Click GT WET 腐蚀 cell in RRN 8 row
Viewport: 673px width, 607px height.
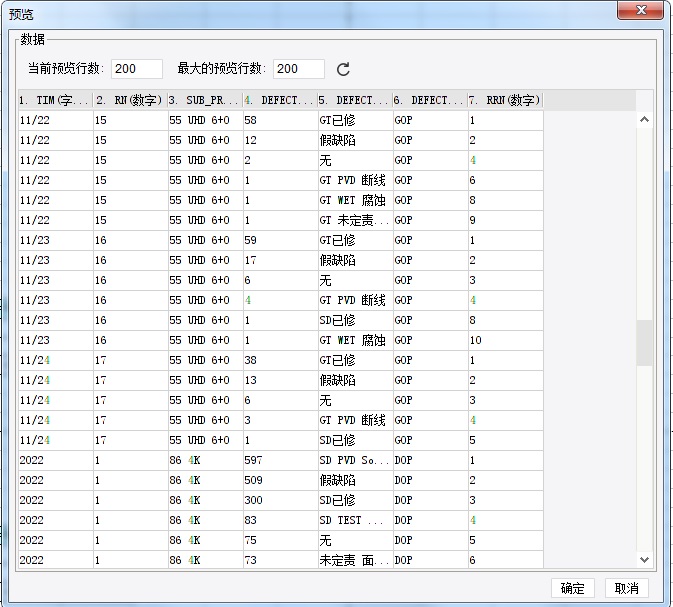(355, 200)
